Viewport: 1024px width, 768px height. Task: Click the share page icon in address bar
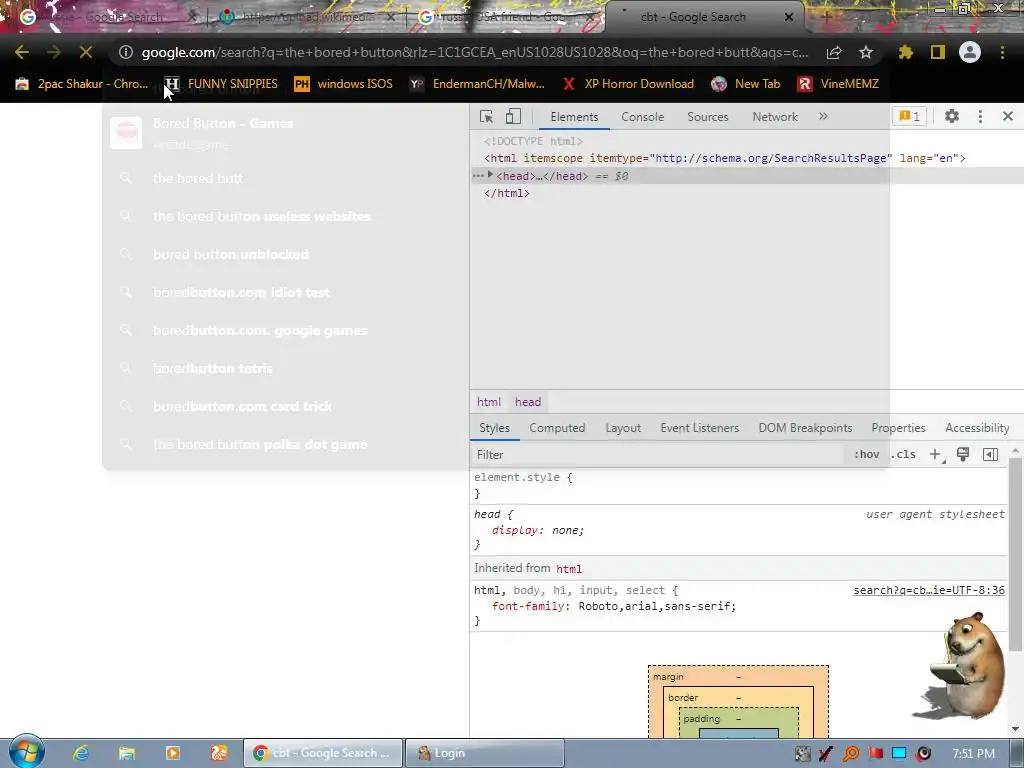pyautogui.click(x=834, y=52)
